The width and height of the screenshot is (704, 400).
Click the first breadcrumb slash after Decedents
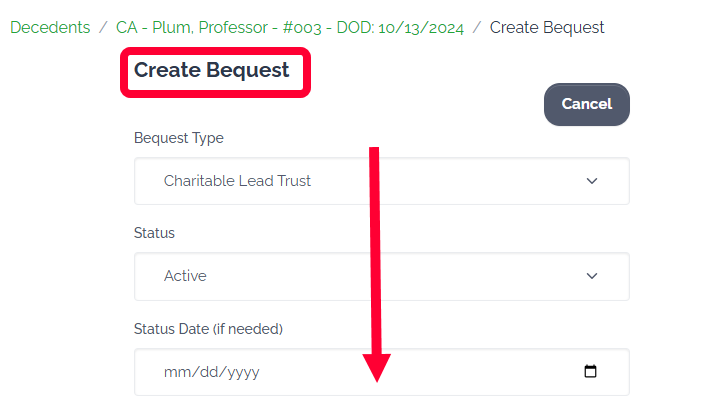[103, 28]
